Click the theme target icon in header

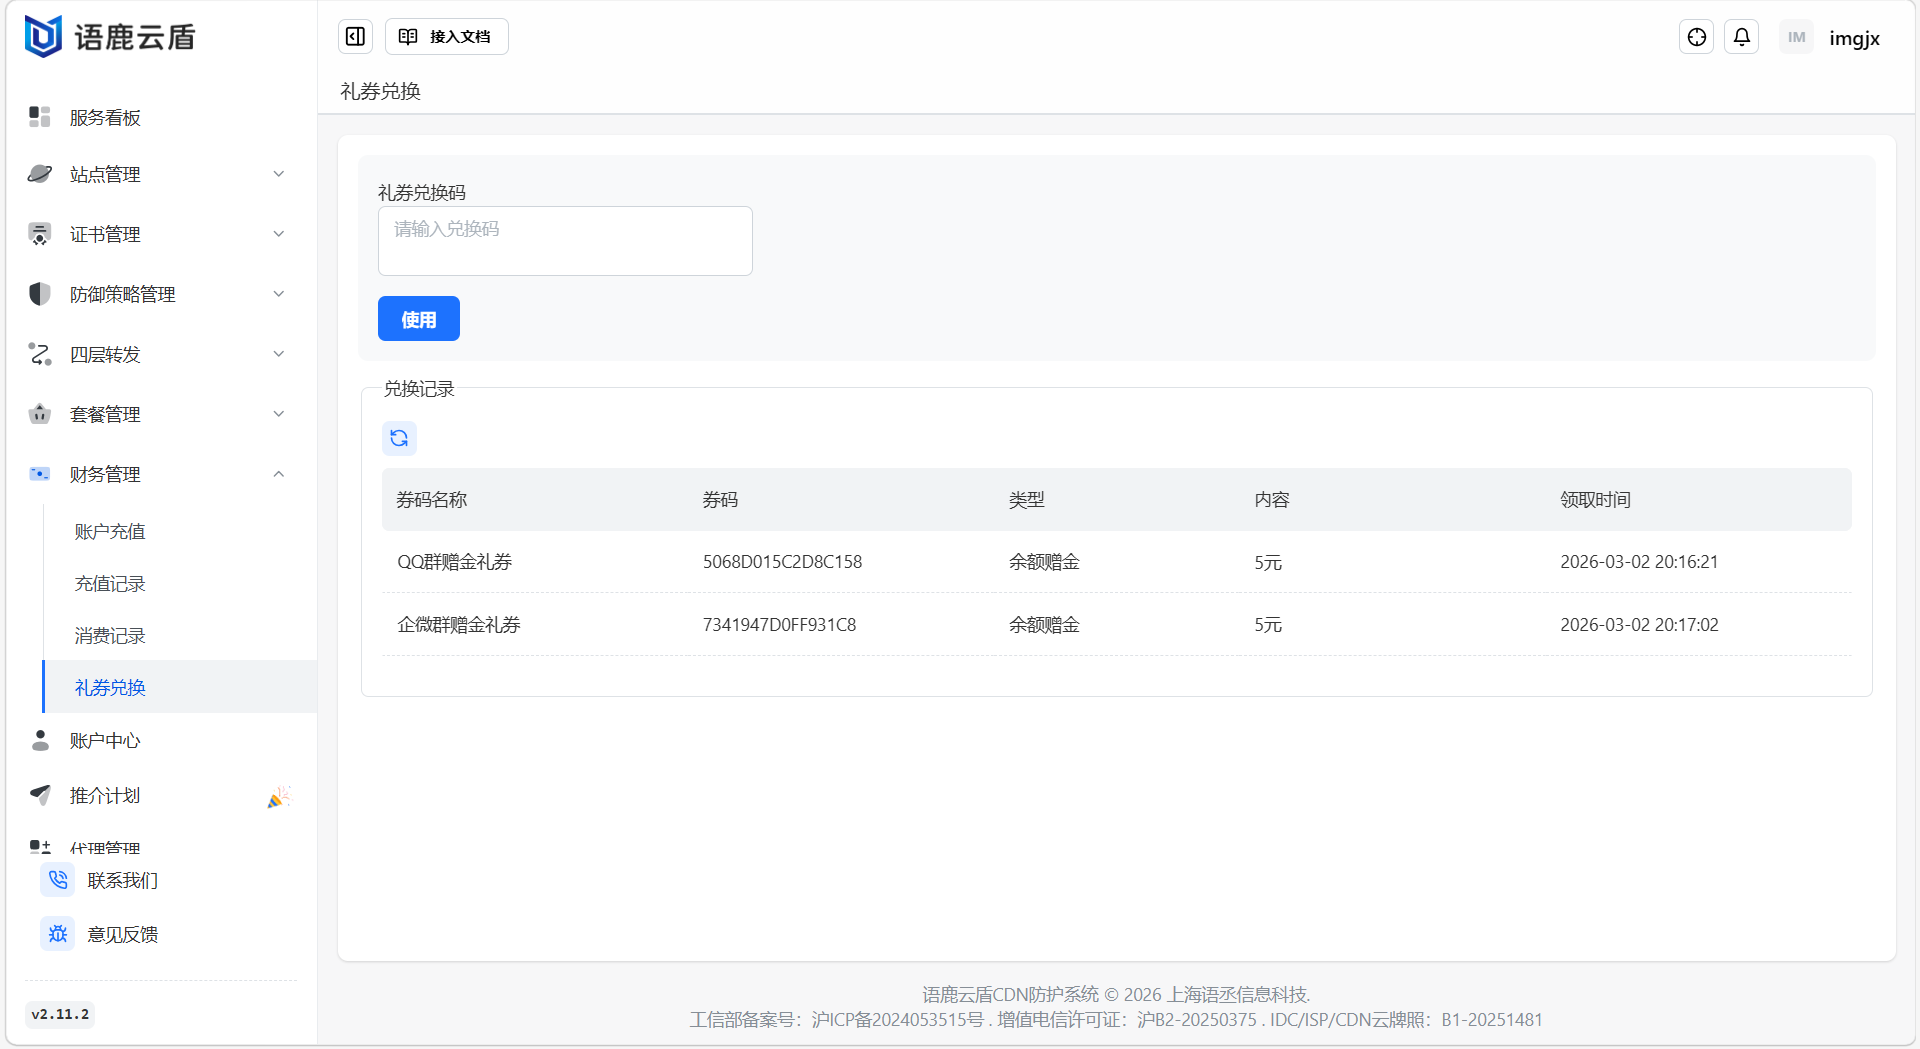click(x=1696, y=37)
